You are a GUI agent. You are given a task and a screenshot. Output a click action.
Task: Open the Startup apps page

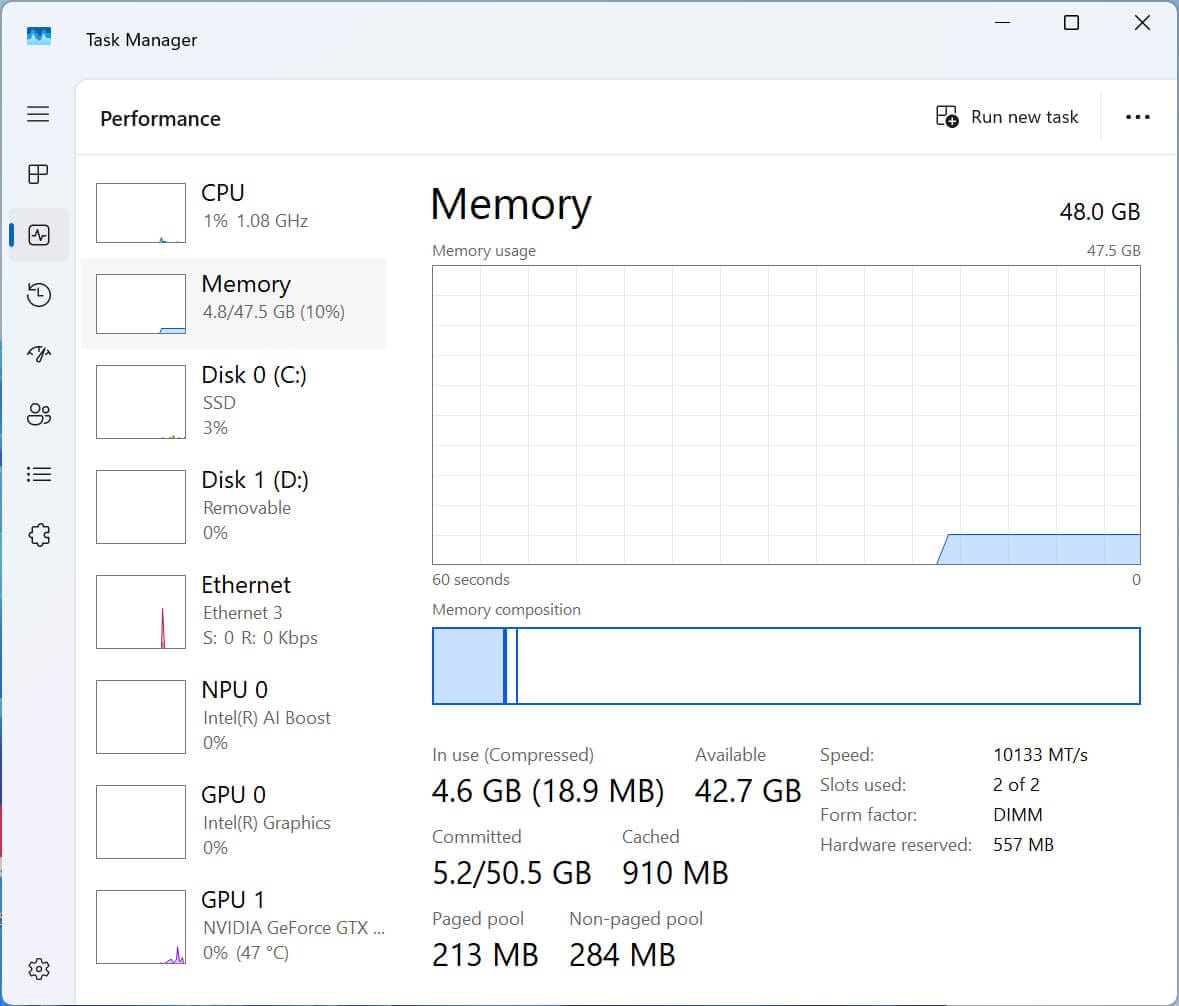(38, 354)
